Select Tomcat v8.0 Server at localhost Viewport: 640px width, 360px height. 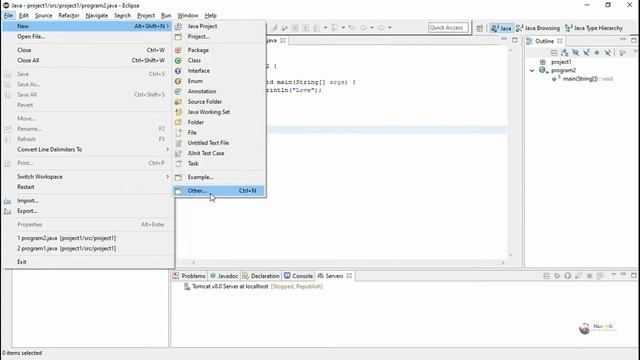pyautogui.click(x=230, y=287)
